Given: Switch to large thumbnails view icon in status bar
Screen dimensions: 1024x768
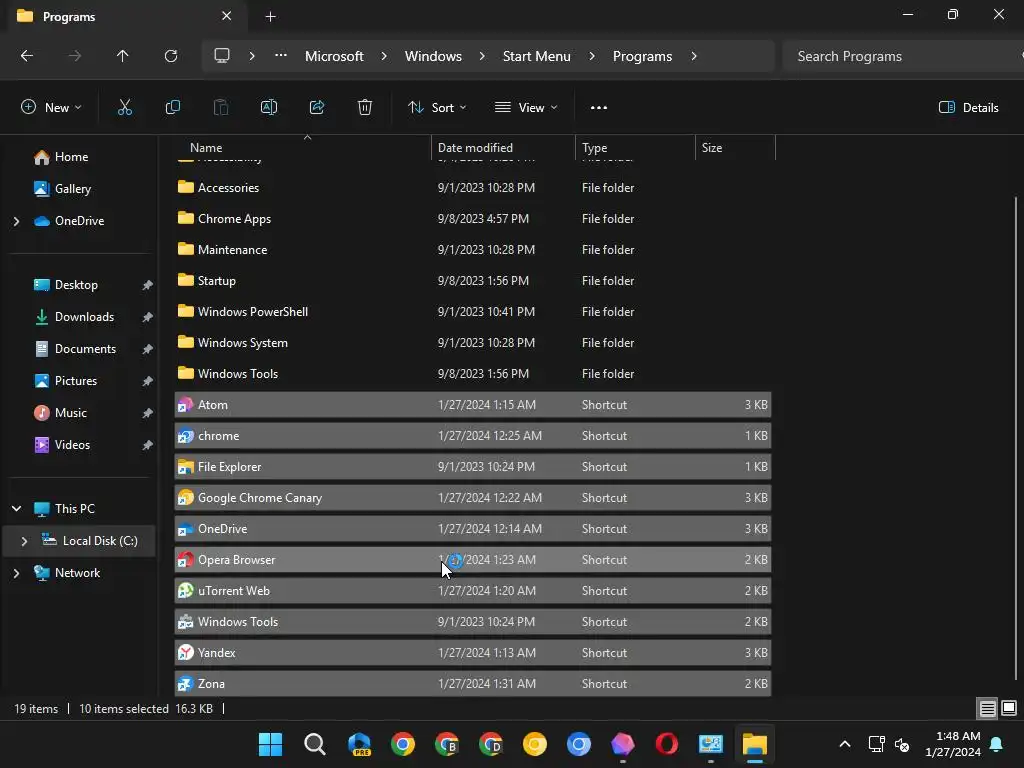Looking at the screenshot, I should coord(1009,709).
